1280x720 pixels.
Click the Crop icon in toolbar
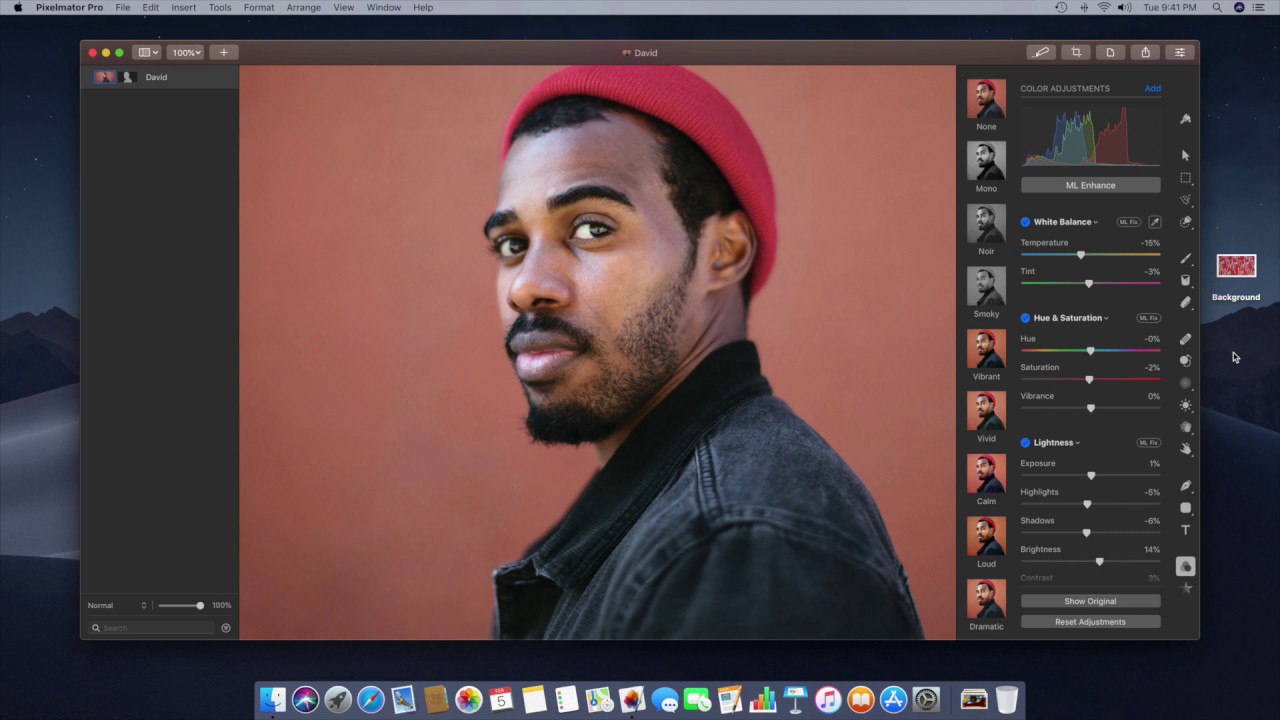click(x=1076, y=52)
